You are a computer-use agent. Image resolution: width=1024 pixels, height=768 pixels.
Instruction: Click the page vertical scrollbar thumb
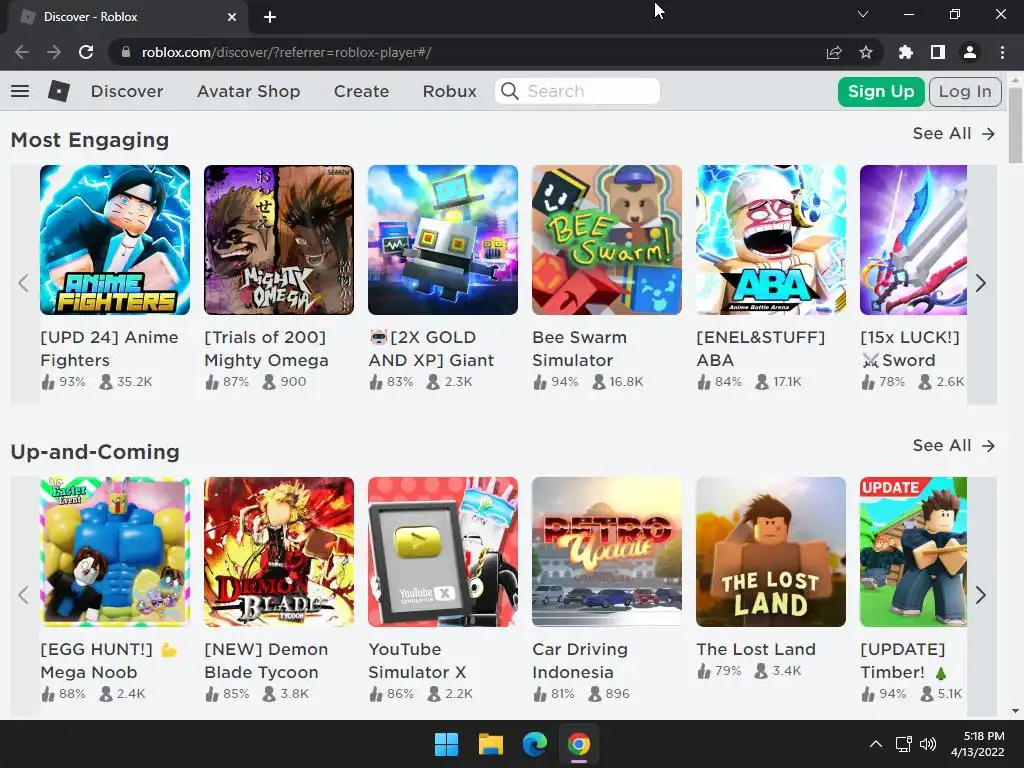pos(1015,124)
